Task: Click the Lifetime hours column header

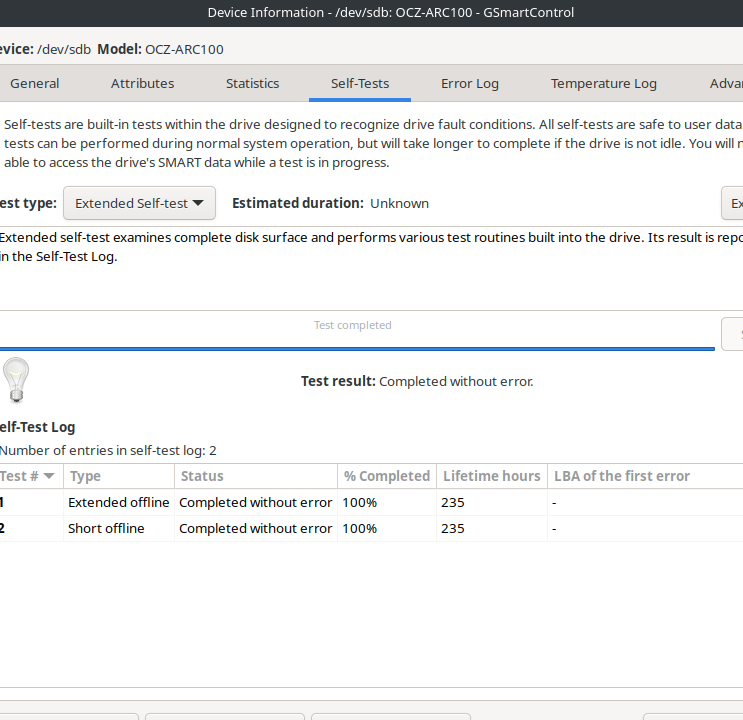Action: [491, 476]
